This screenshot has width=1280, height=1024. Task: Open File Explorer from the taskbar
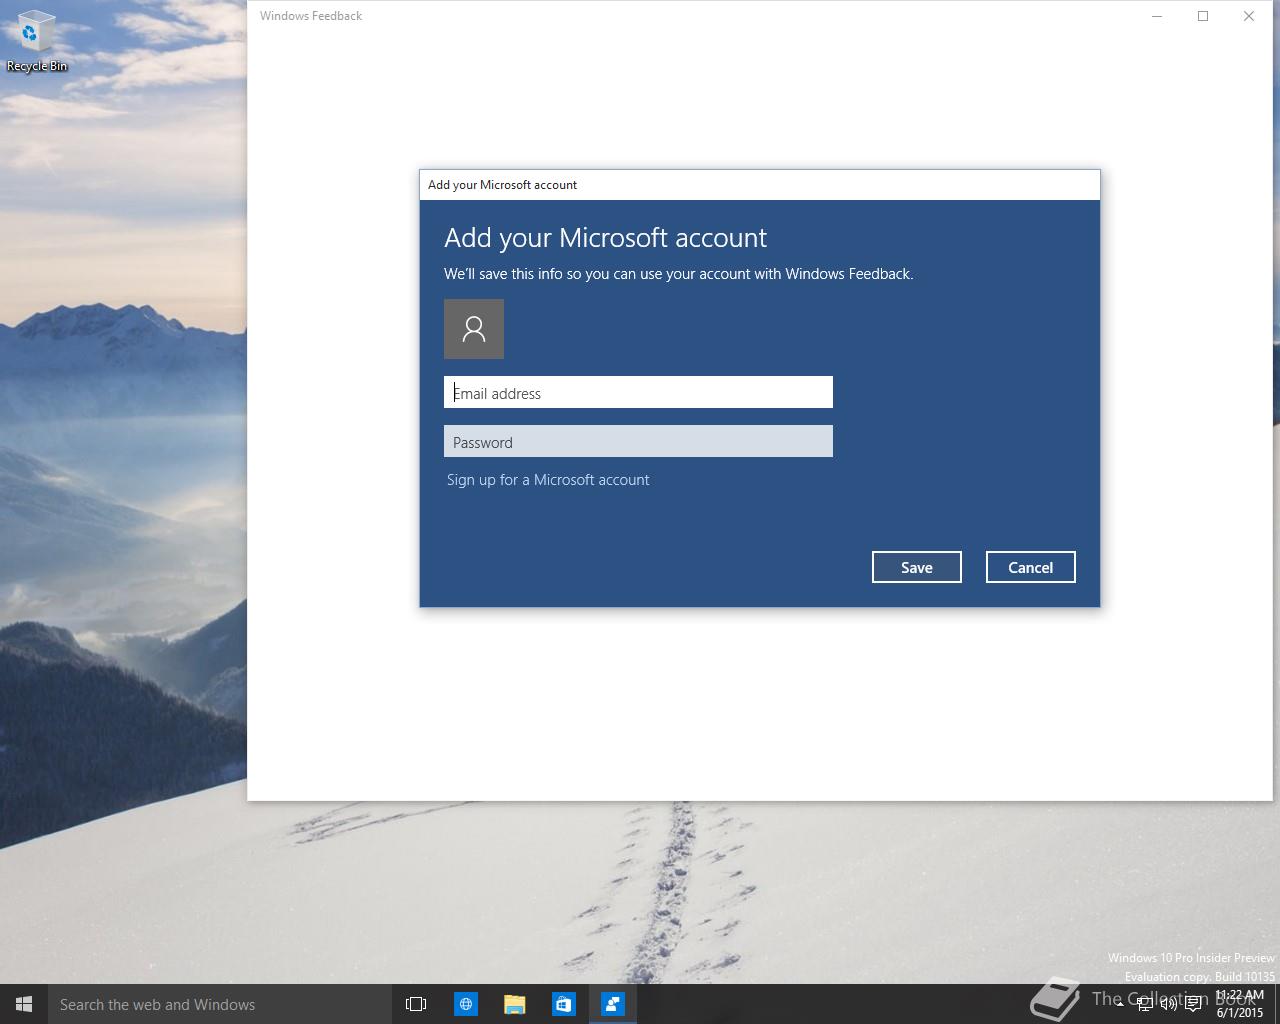(515, 1004)
